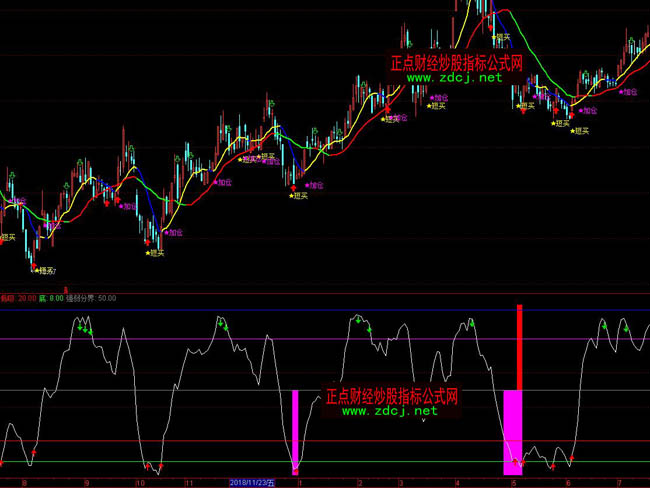The height and width of the screenshot is (488, 650).
Task: Click magenta bar above the 2018/11/23 date
Action: click(295, 430)
